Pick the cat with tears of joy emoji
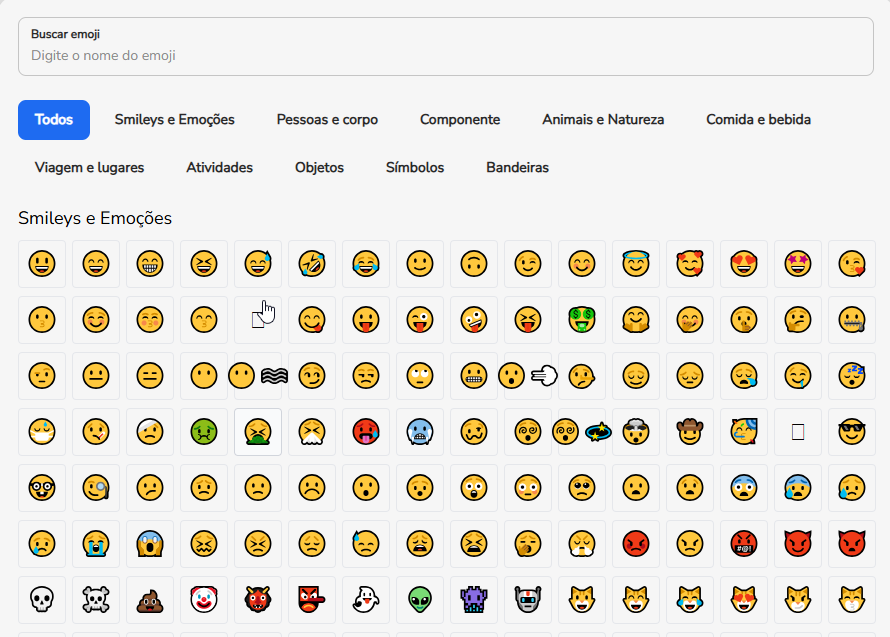 [x=690, y=600]
